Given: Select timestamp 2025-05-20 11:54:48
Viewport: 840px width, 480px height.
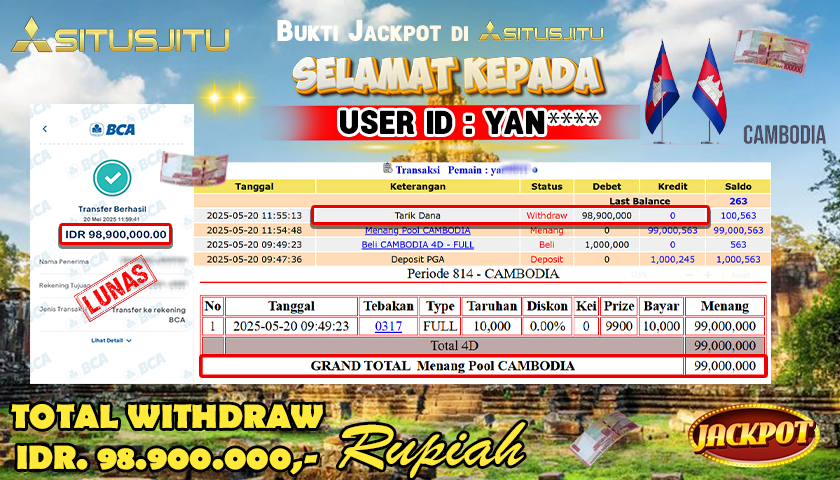Looking at the screenshot, I should 254,230.
